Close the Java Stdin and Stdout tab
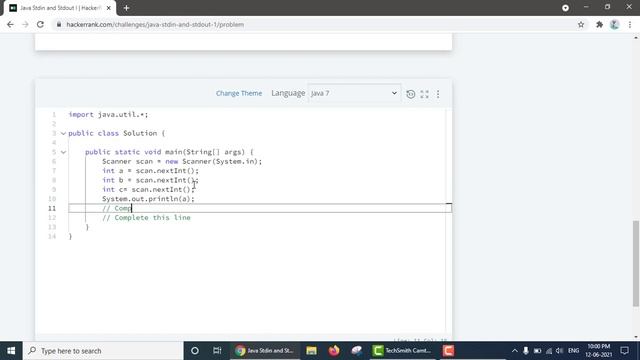 109,8
